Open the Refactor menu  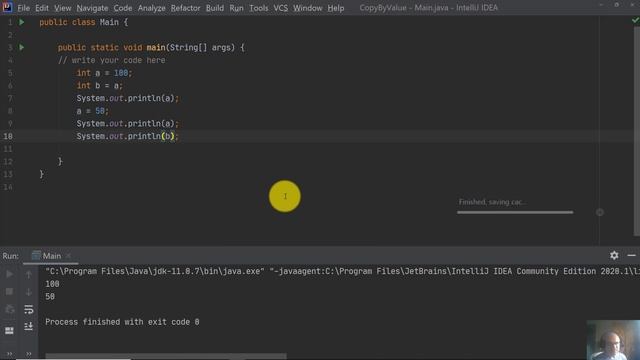pos(185,8)
